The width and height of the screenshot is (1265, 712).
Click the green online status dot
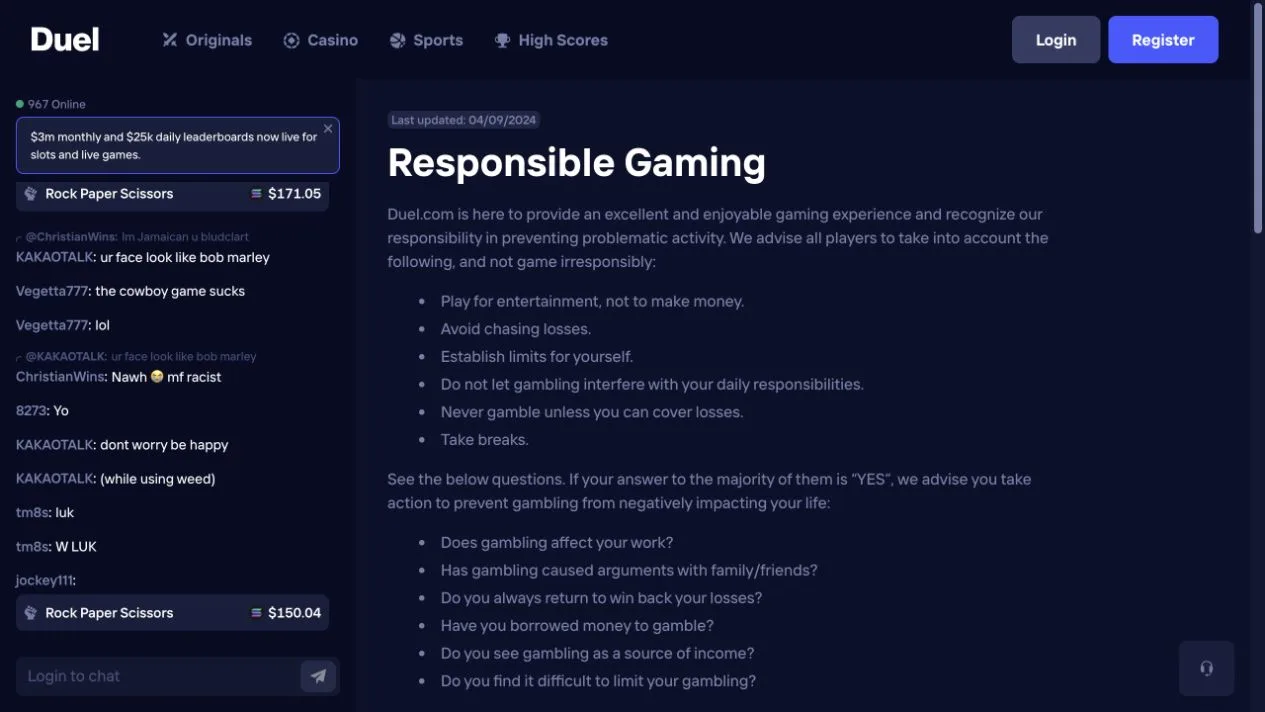coord(20,104)
